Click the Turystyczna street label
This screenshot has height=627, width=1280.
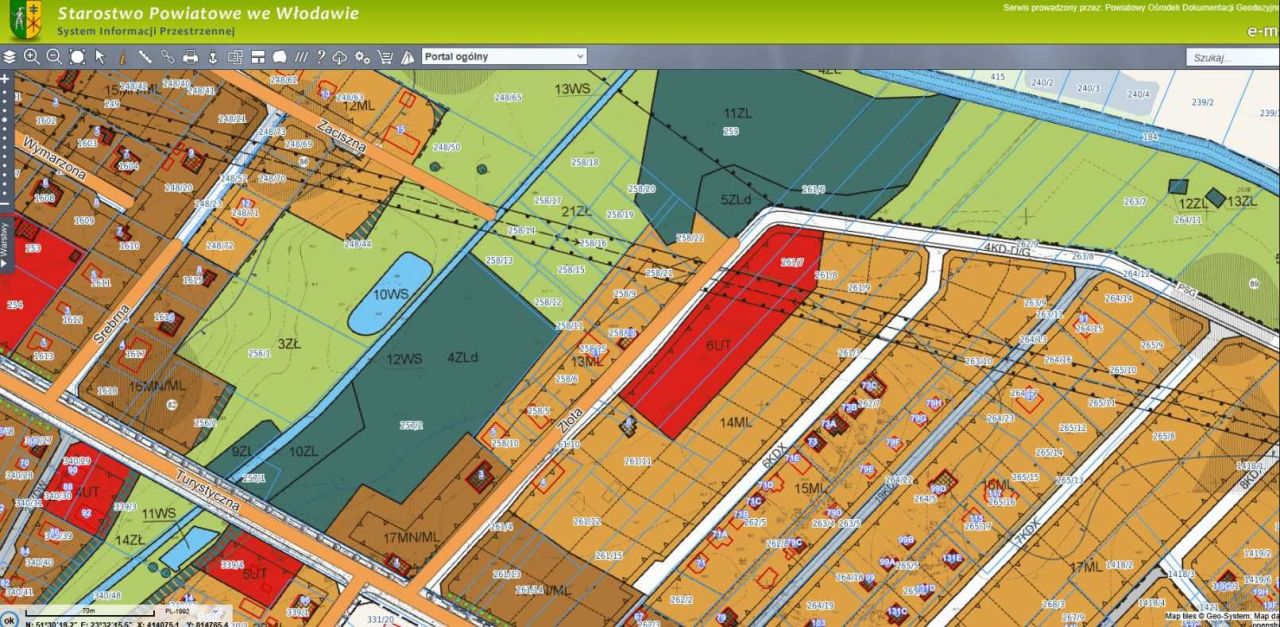208,488
